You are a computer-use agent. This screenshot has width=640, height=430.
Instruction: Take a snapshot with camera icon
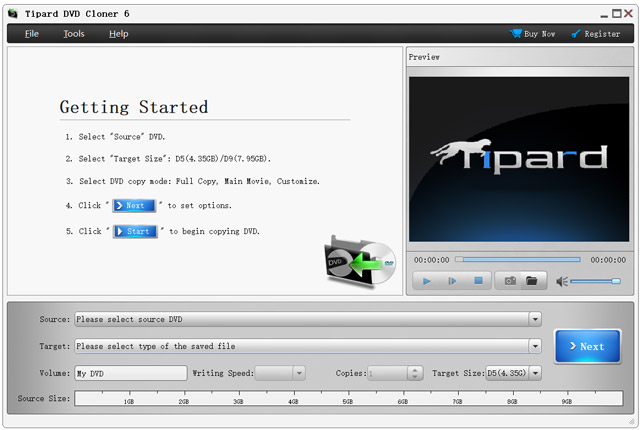point(510,281)
